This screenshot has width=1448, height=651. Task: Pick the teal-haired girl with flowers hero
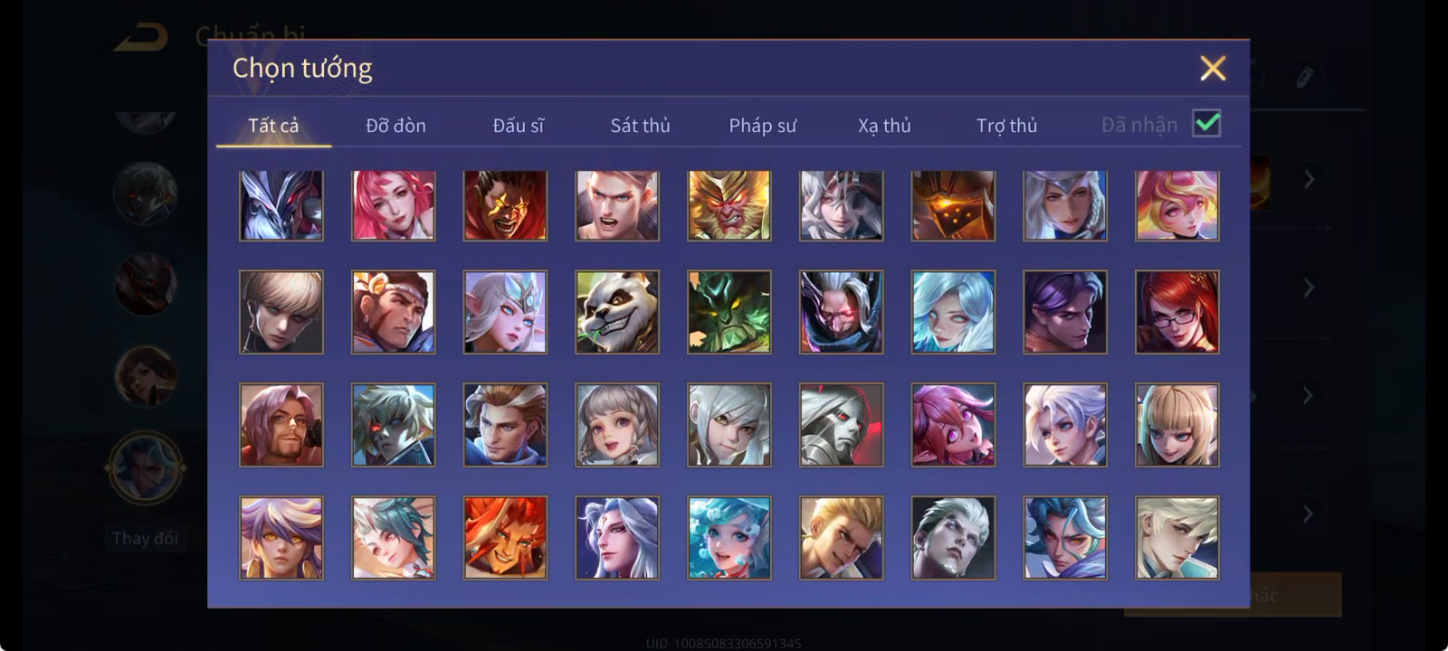[x=729, y=538]
